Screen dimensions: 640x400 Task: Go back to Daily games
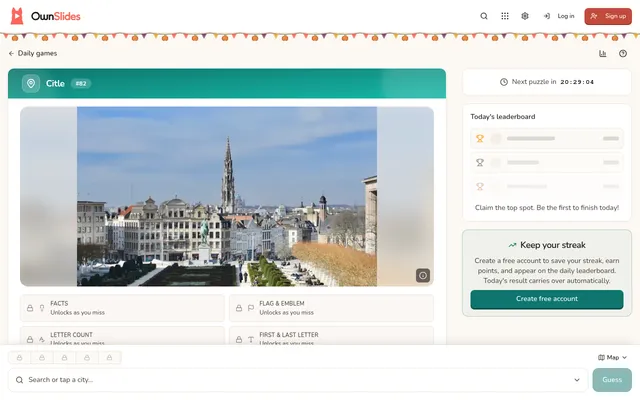33,53
